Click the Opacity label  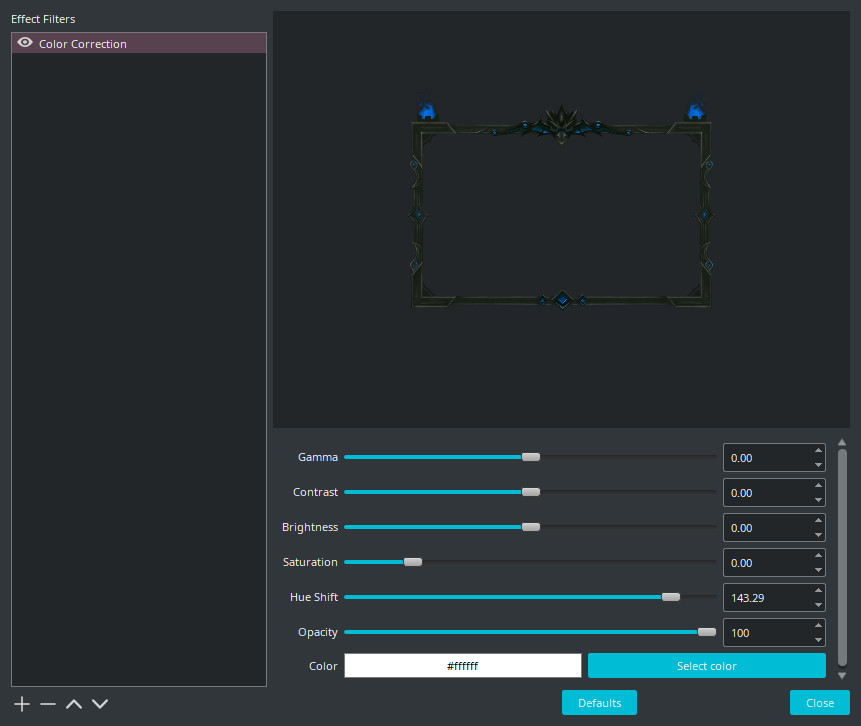tap(318, 633)
